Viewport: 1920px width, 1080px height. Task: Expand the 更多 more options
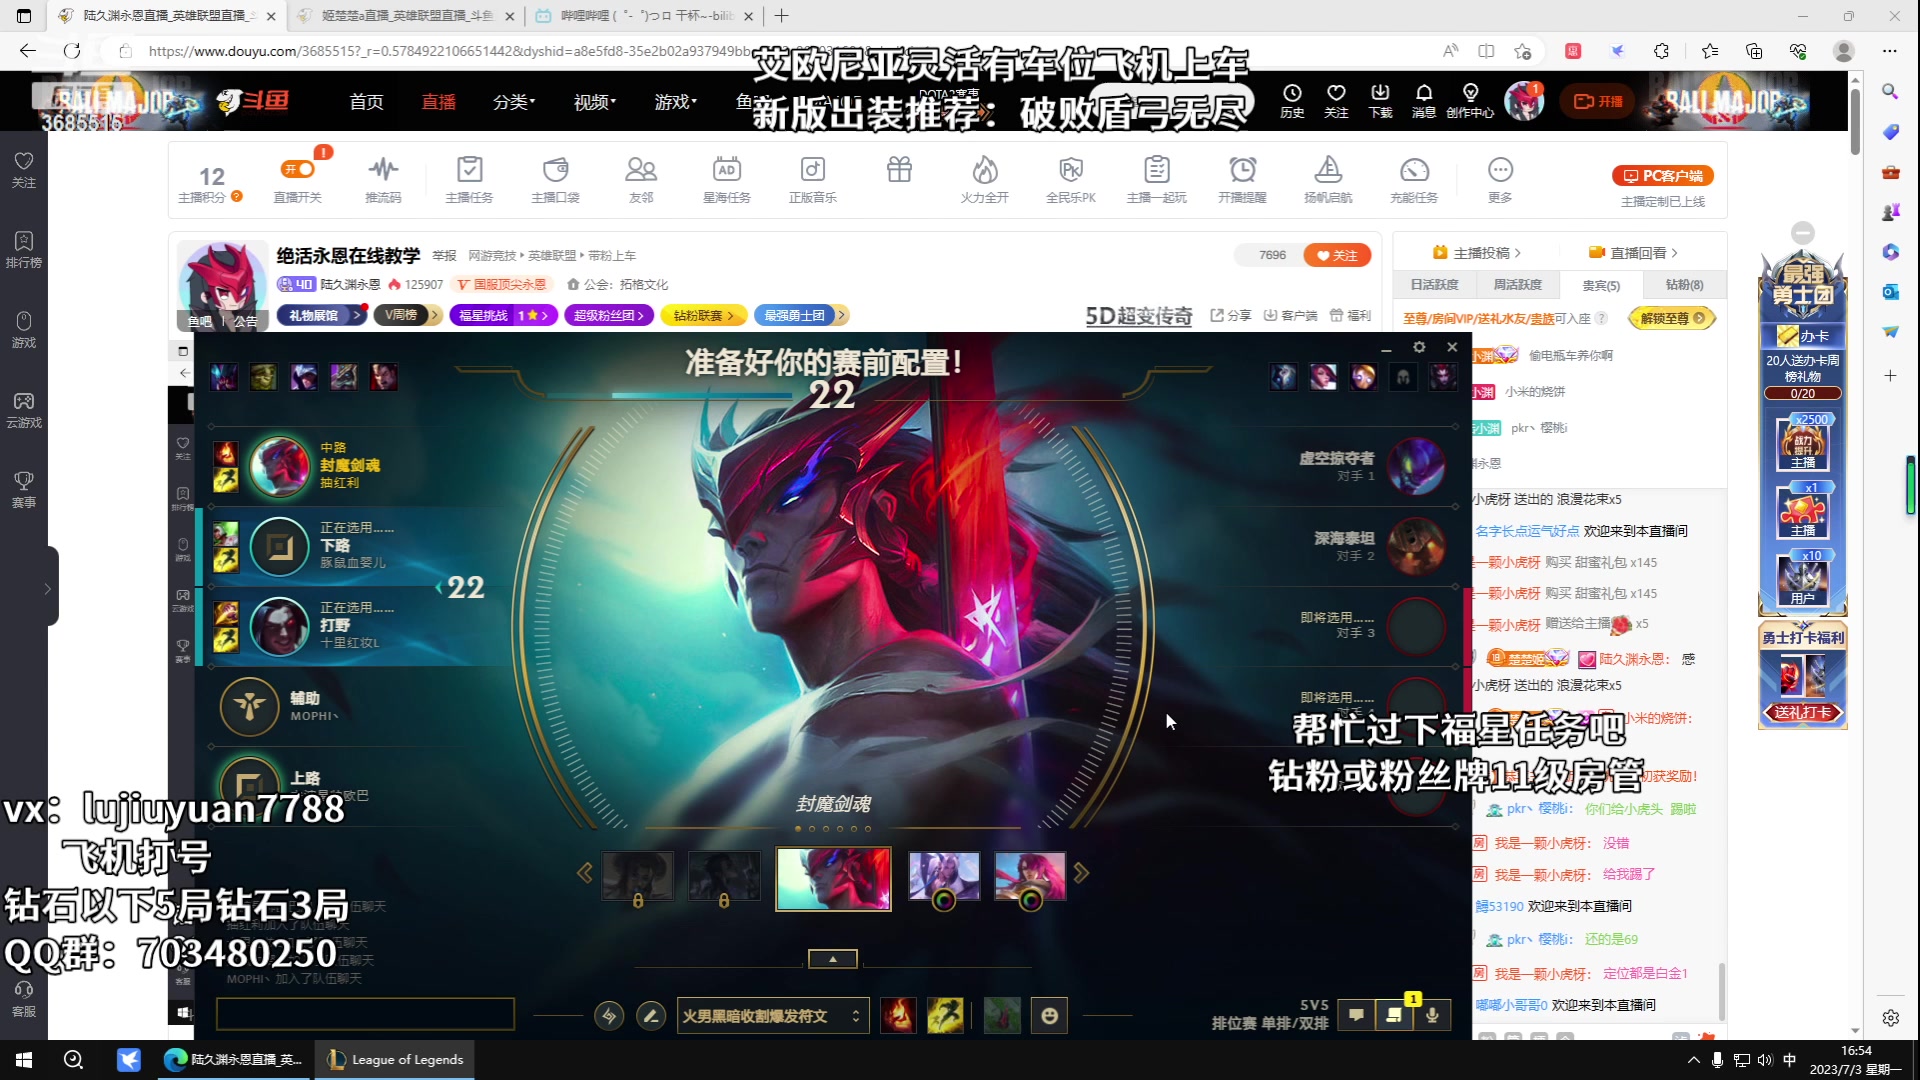tap(1500, 180)
